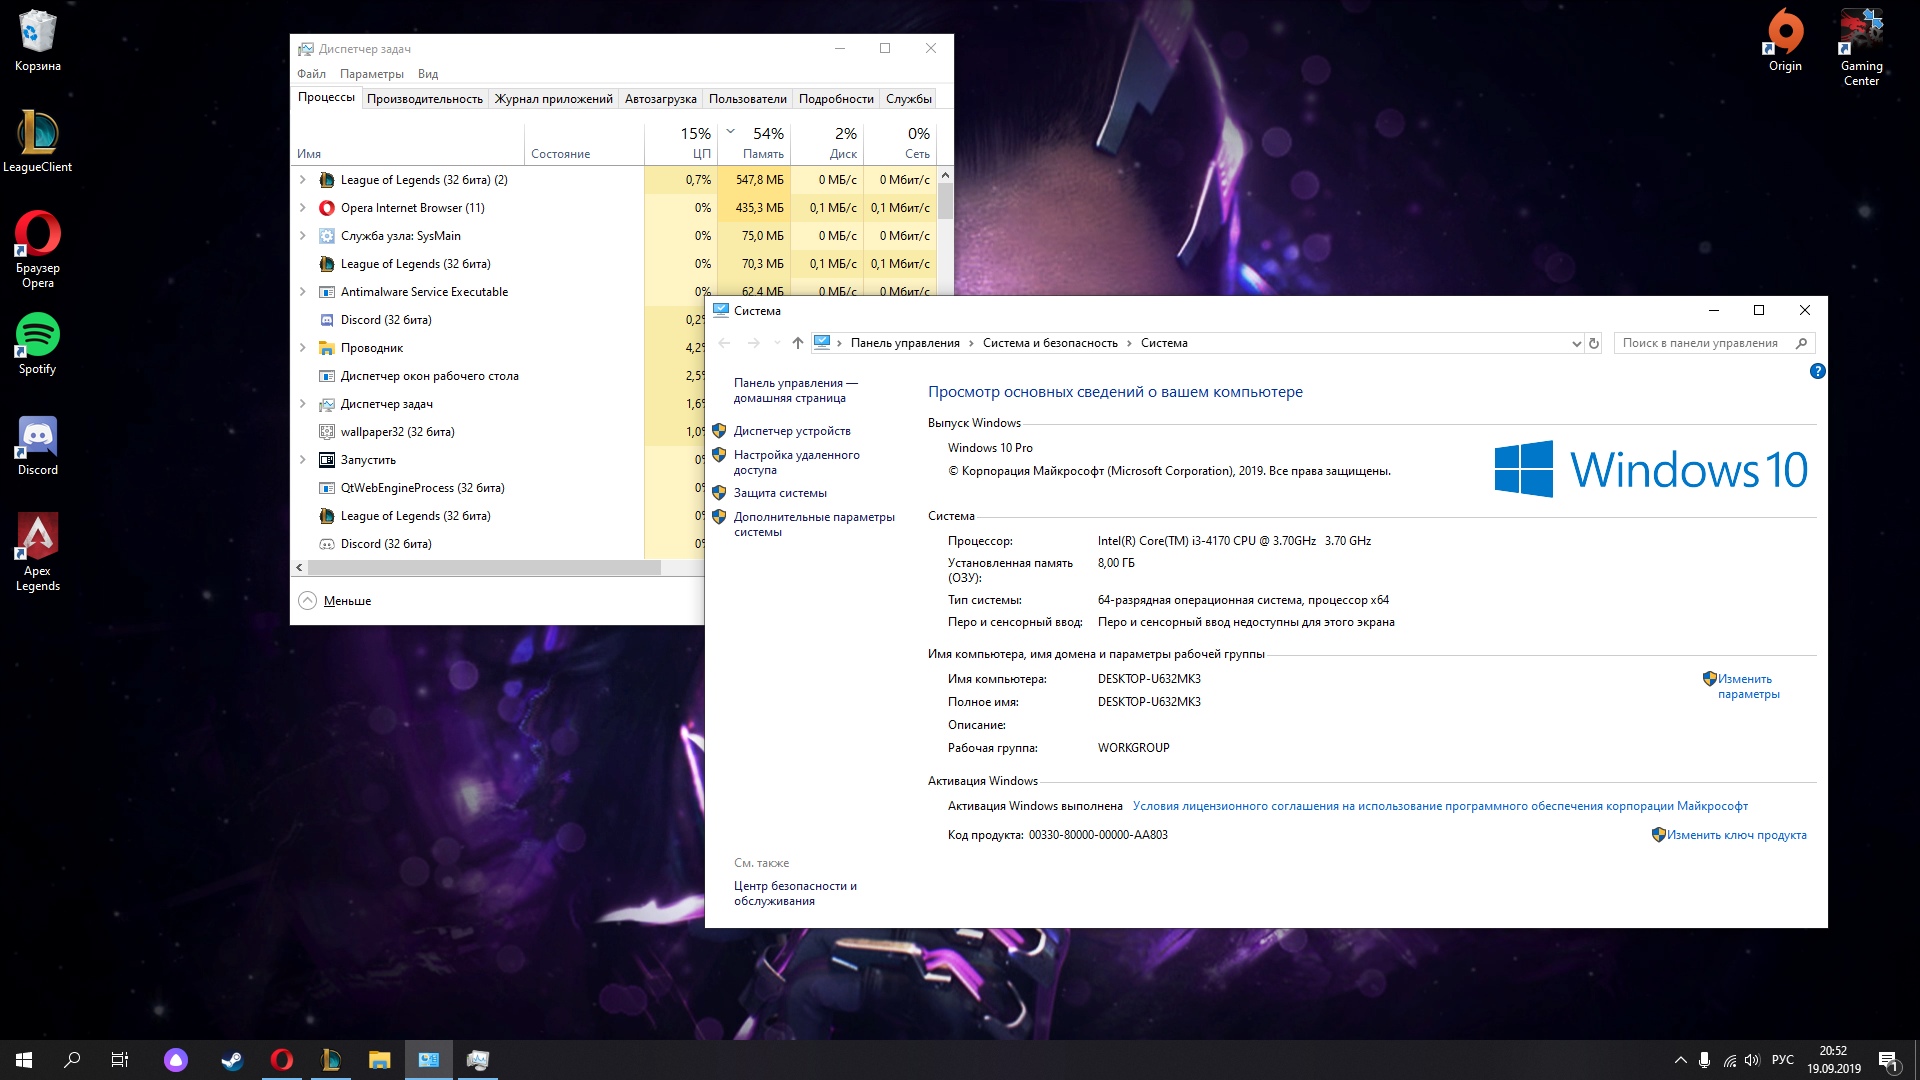Open Дополнительные параметры системы link
Image resolution: width=1920 pixels, height=1080 pixels.
(814, 524)
